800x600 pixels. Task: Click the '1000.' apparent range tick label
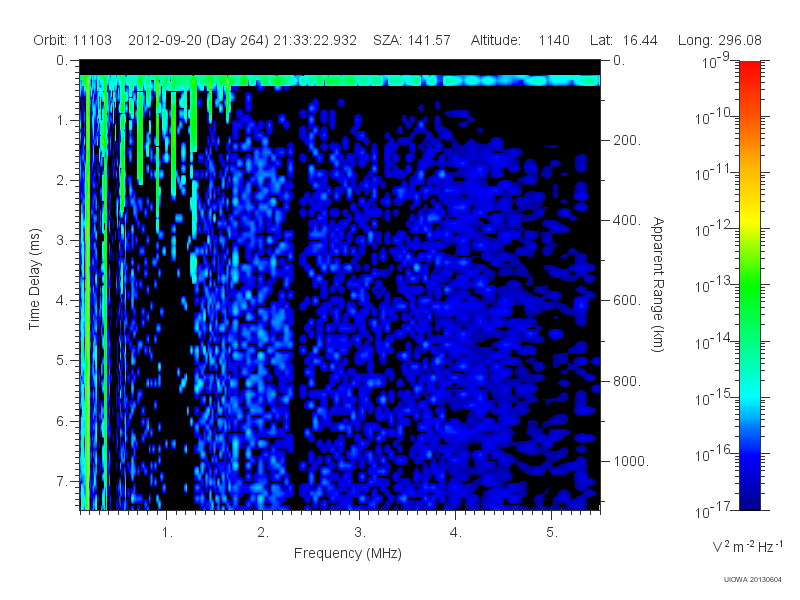631,461
